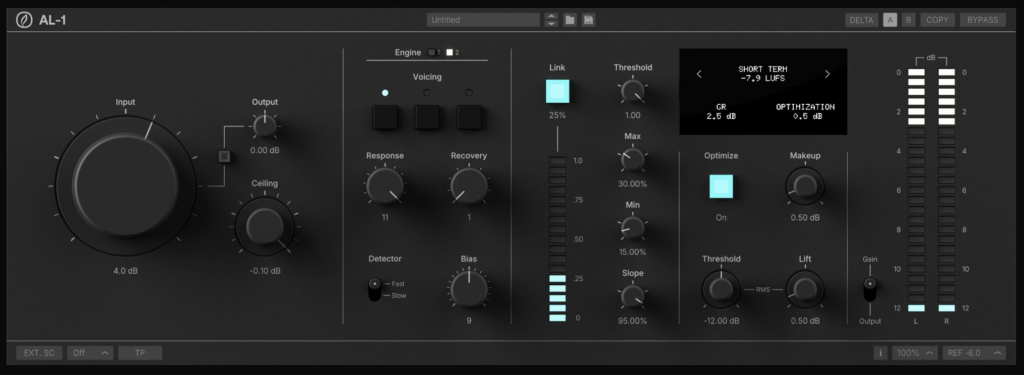Click the Link gain meter column
This screenshot has height=375, width=1024.
(558, 239)
